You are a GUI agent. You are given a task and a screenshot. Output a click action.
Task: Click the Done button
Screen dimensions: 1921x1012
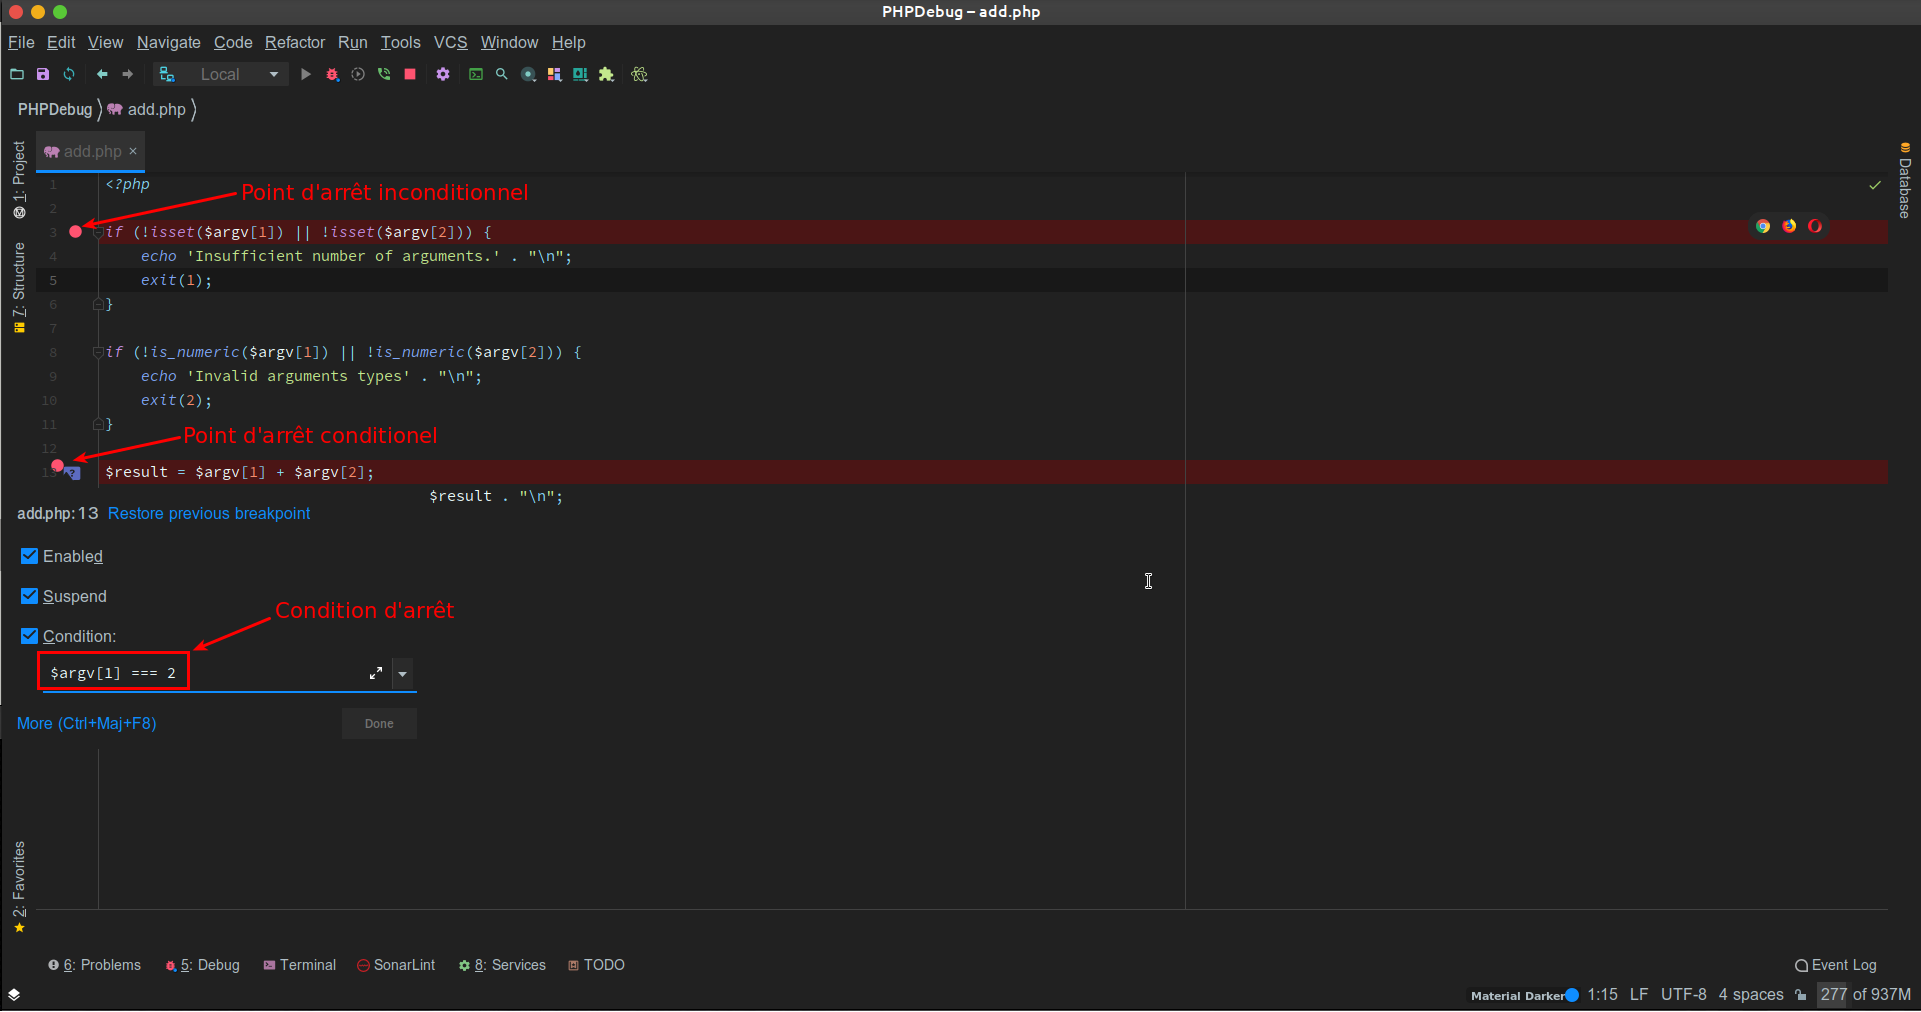point(379,724)
